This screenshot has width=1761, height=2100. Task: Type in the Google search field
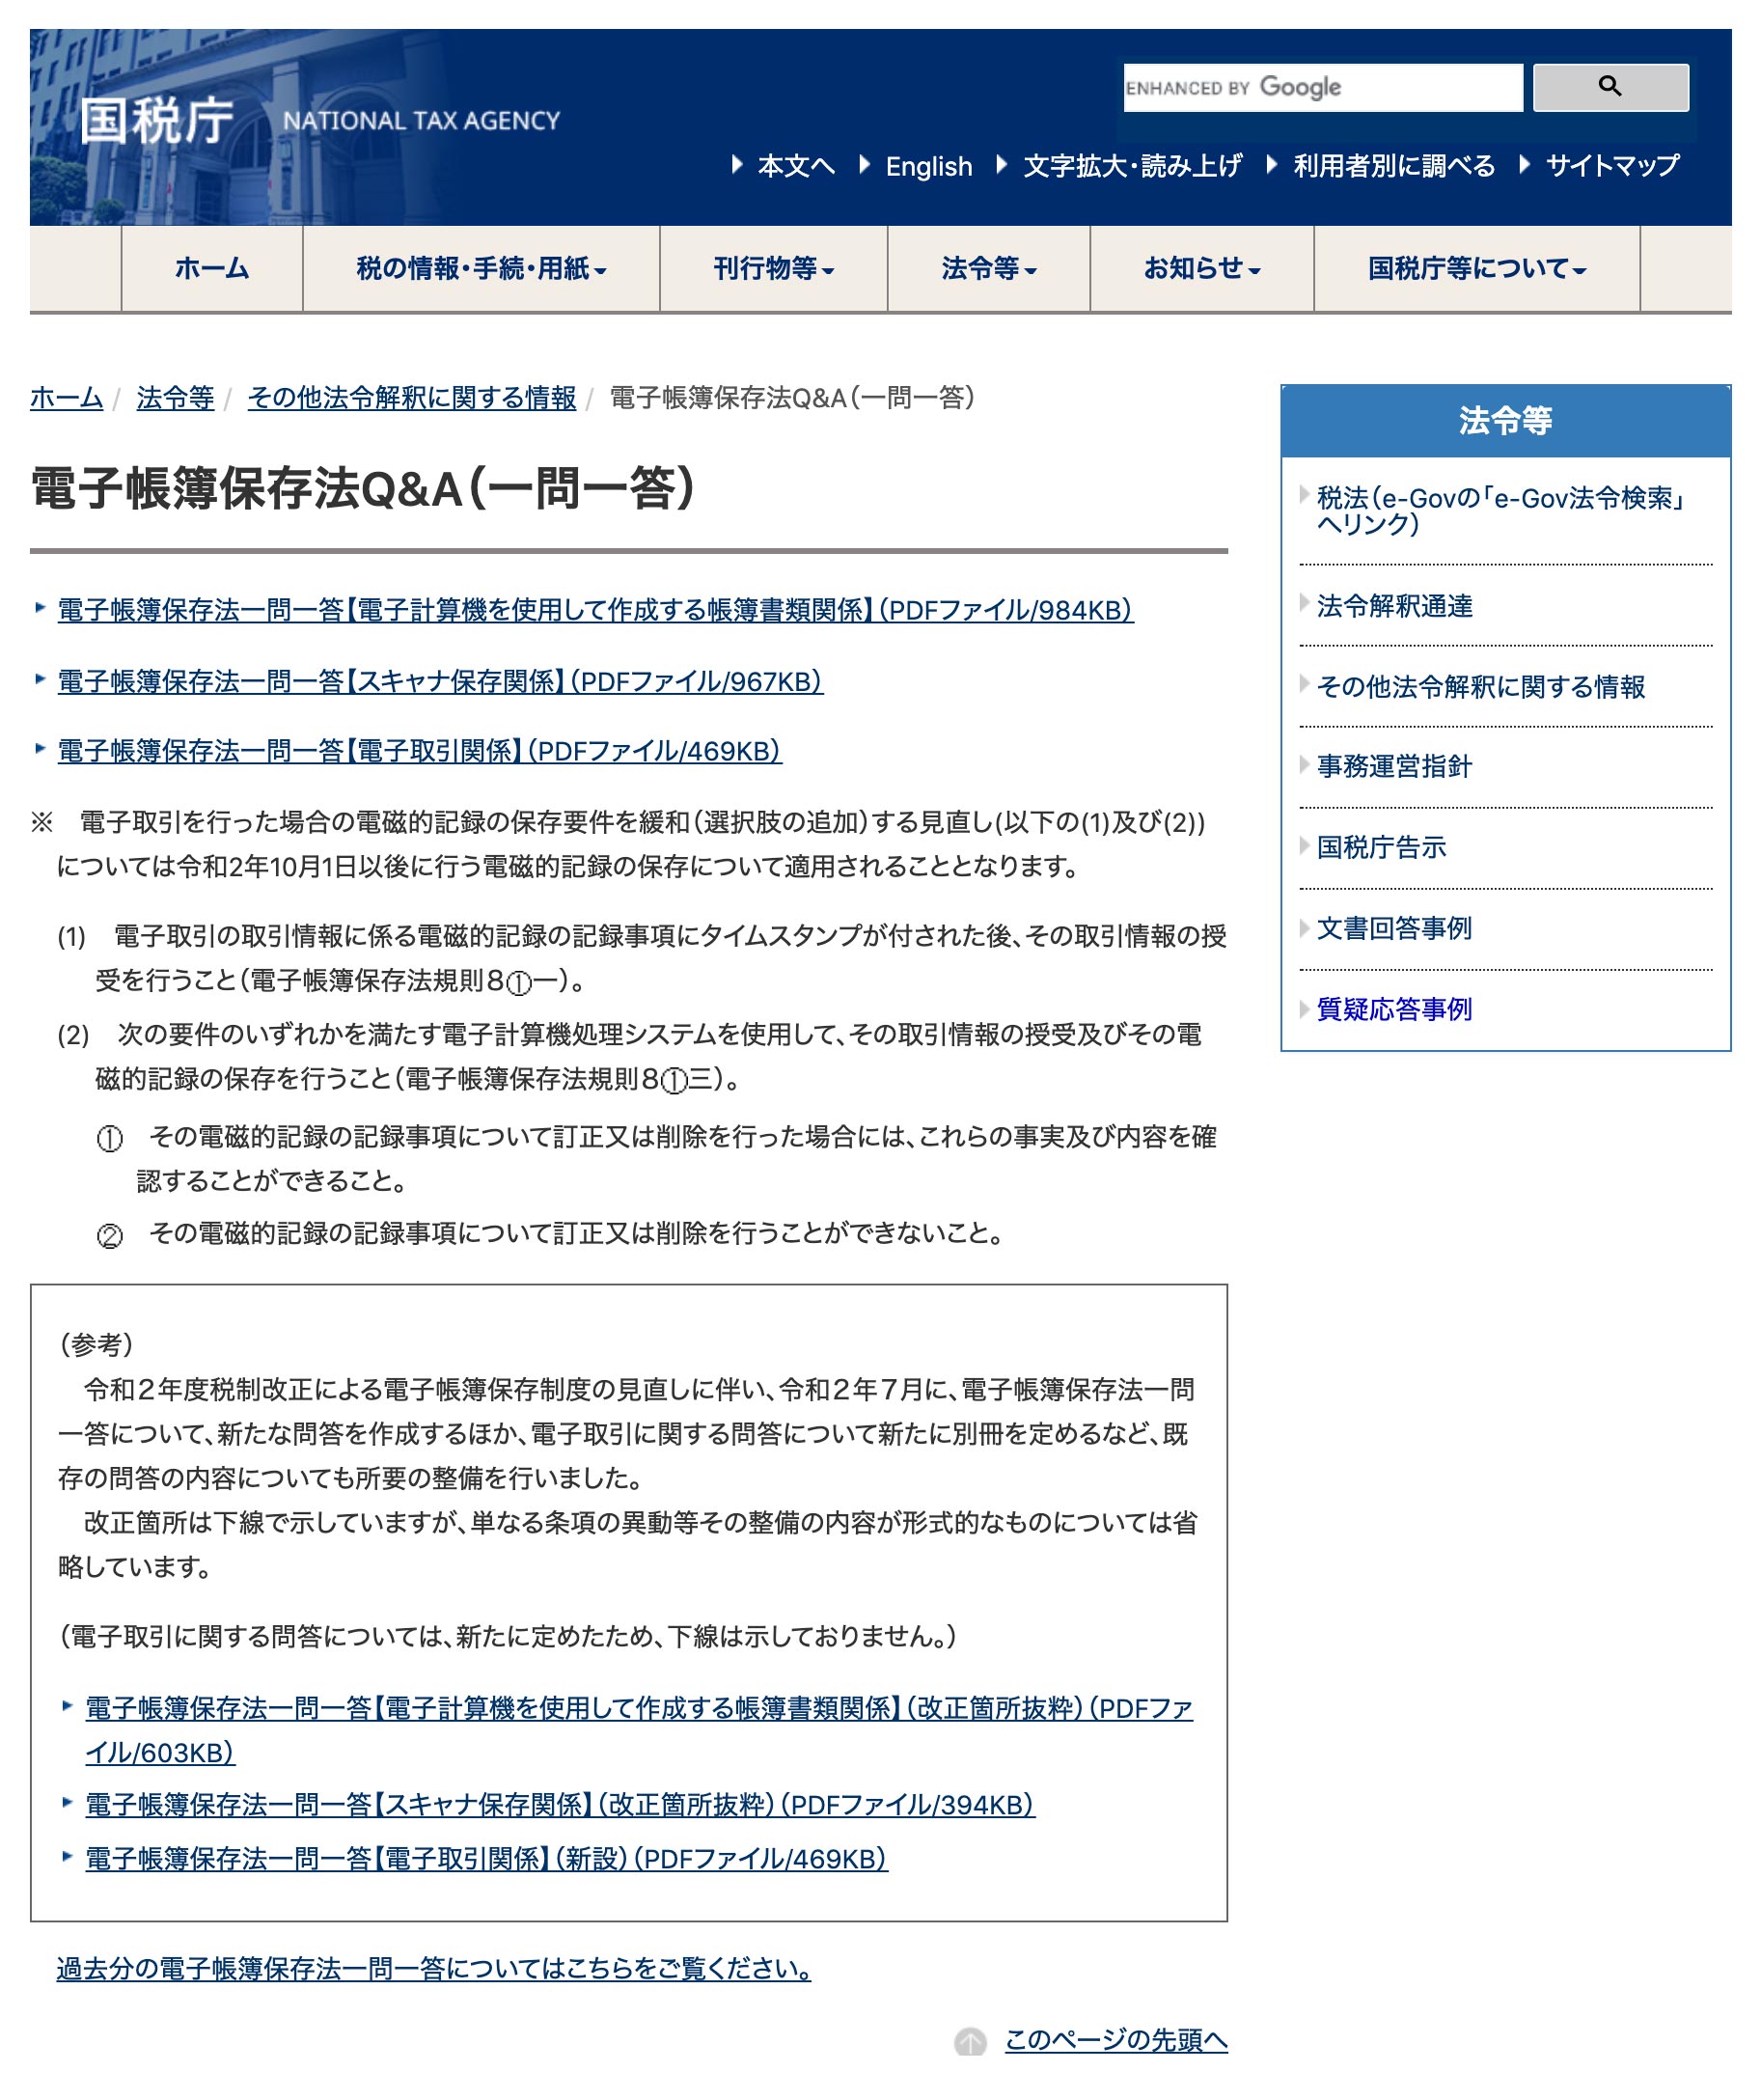point(1322,88)
